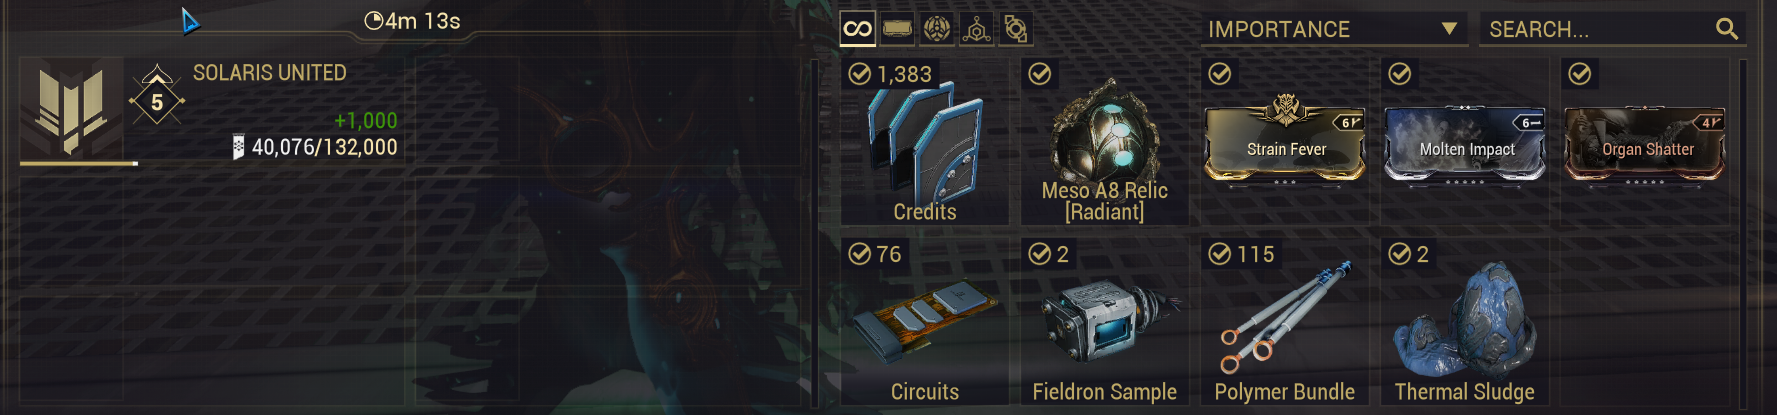Select the Thermal Sludge item
The height and width of the screenshot is (415, 1777).
1465,320
